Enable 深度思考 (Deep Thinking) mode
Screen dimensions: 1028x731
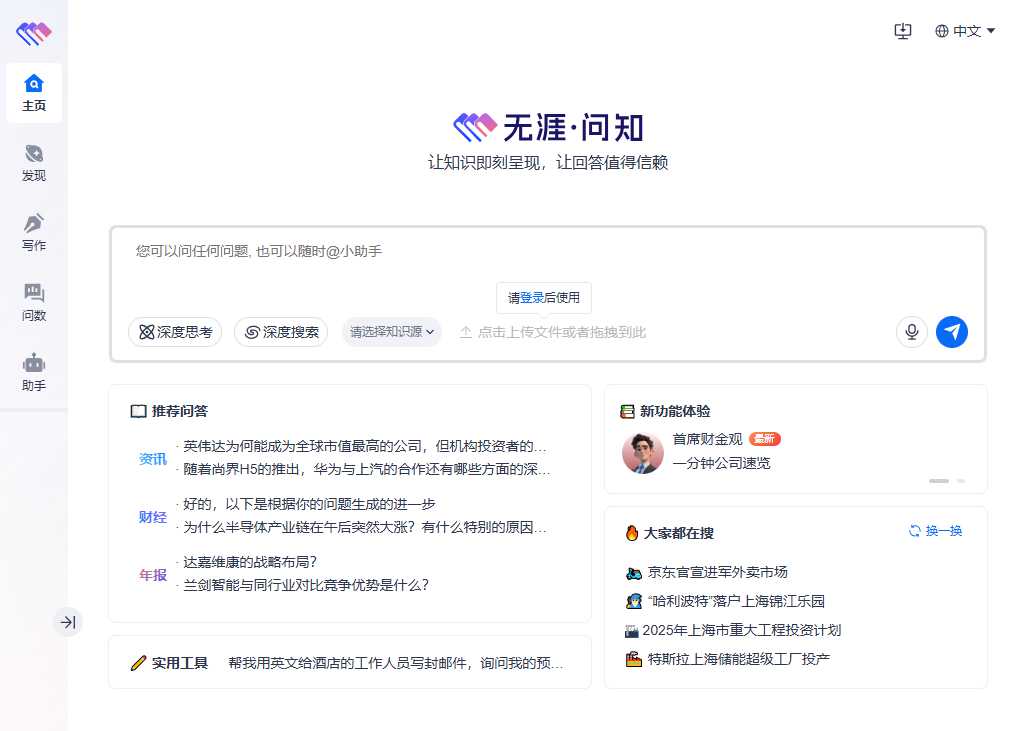(x=175, y=332)
